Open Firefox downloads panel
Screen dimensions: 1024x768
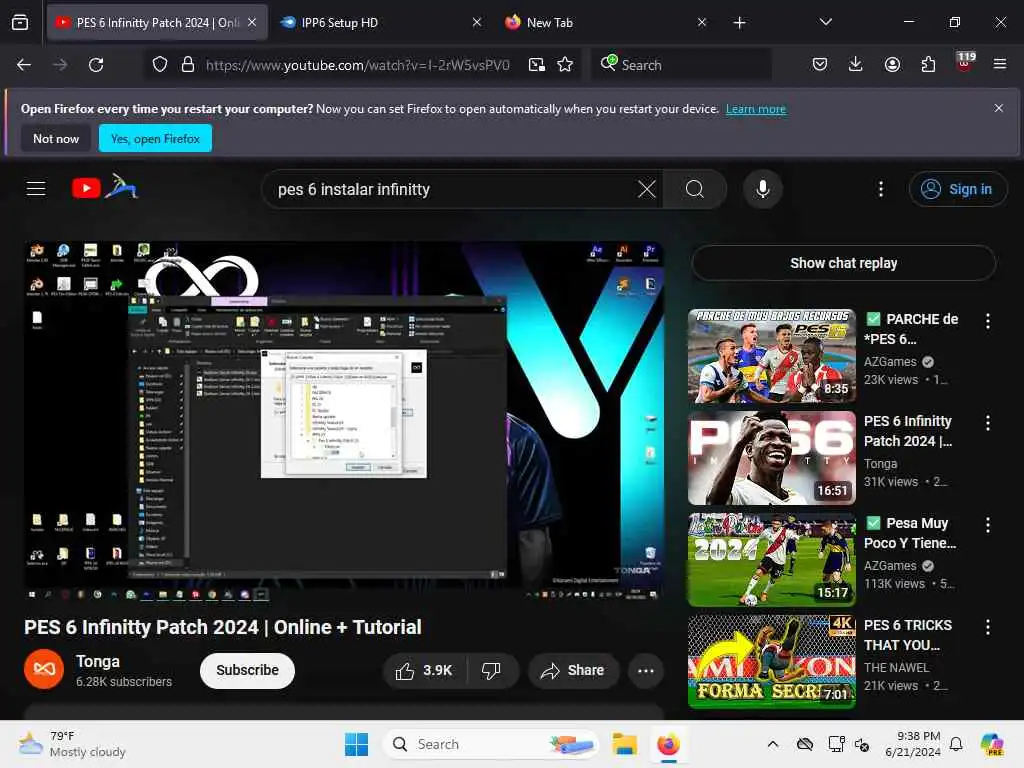pos(856,64)
